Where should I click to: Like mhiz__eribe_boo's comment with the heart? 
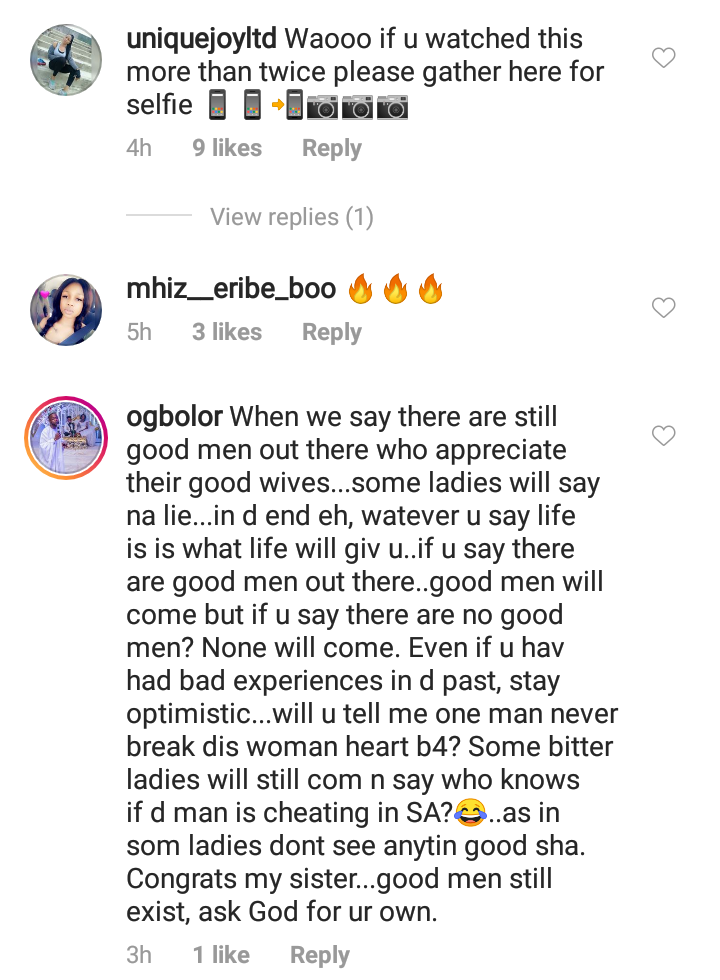point(664,309)
